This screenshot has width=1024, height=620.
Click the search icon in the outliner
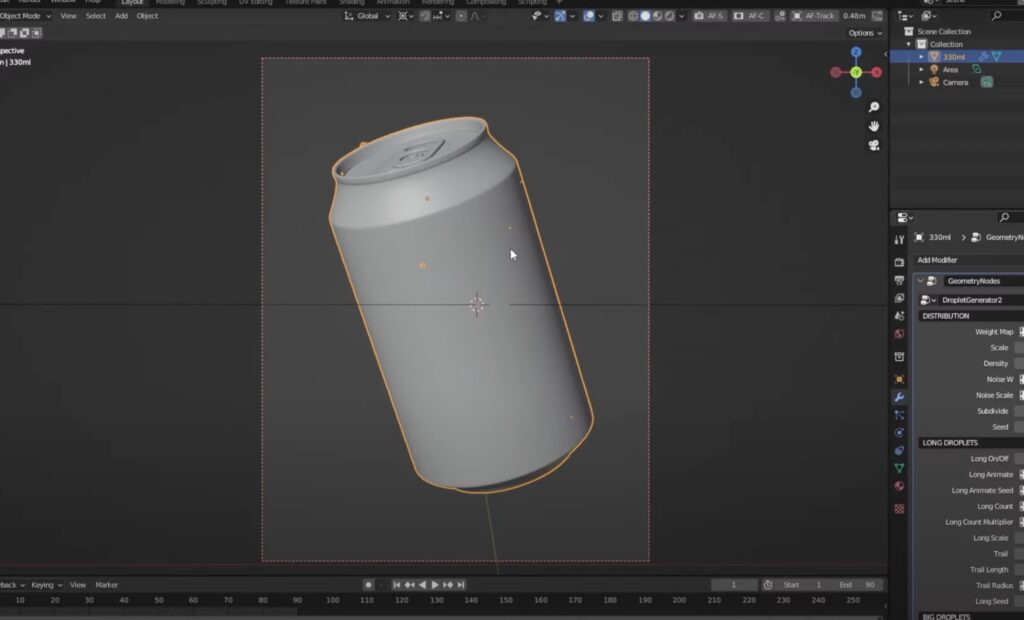click(x=997, y=16)
